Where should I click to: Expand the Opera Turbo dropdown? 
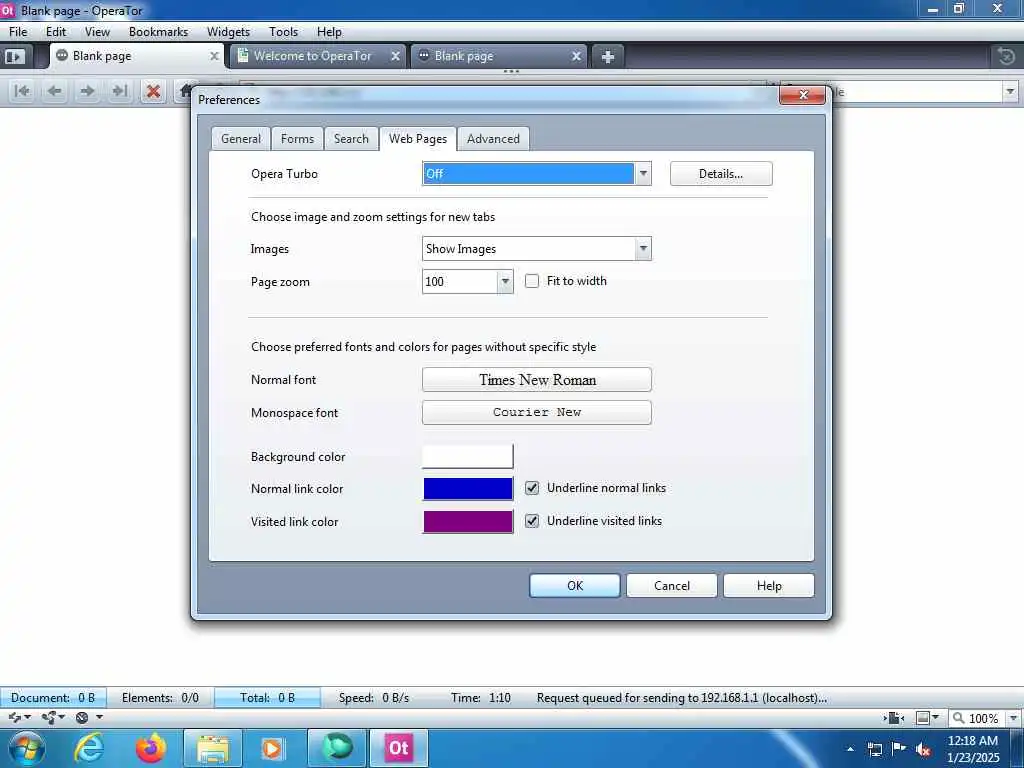(643, 174)
